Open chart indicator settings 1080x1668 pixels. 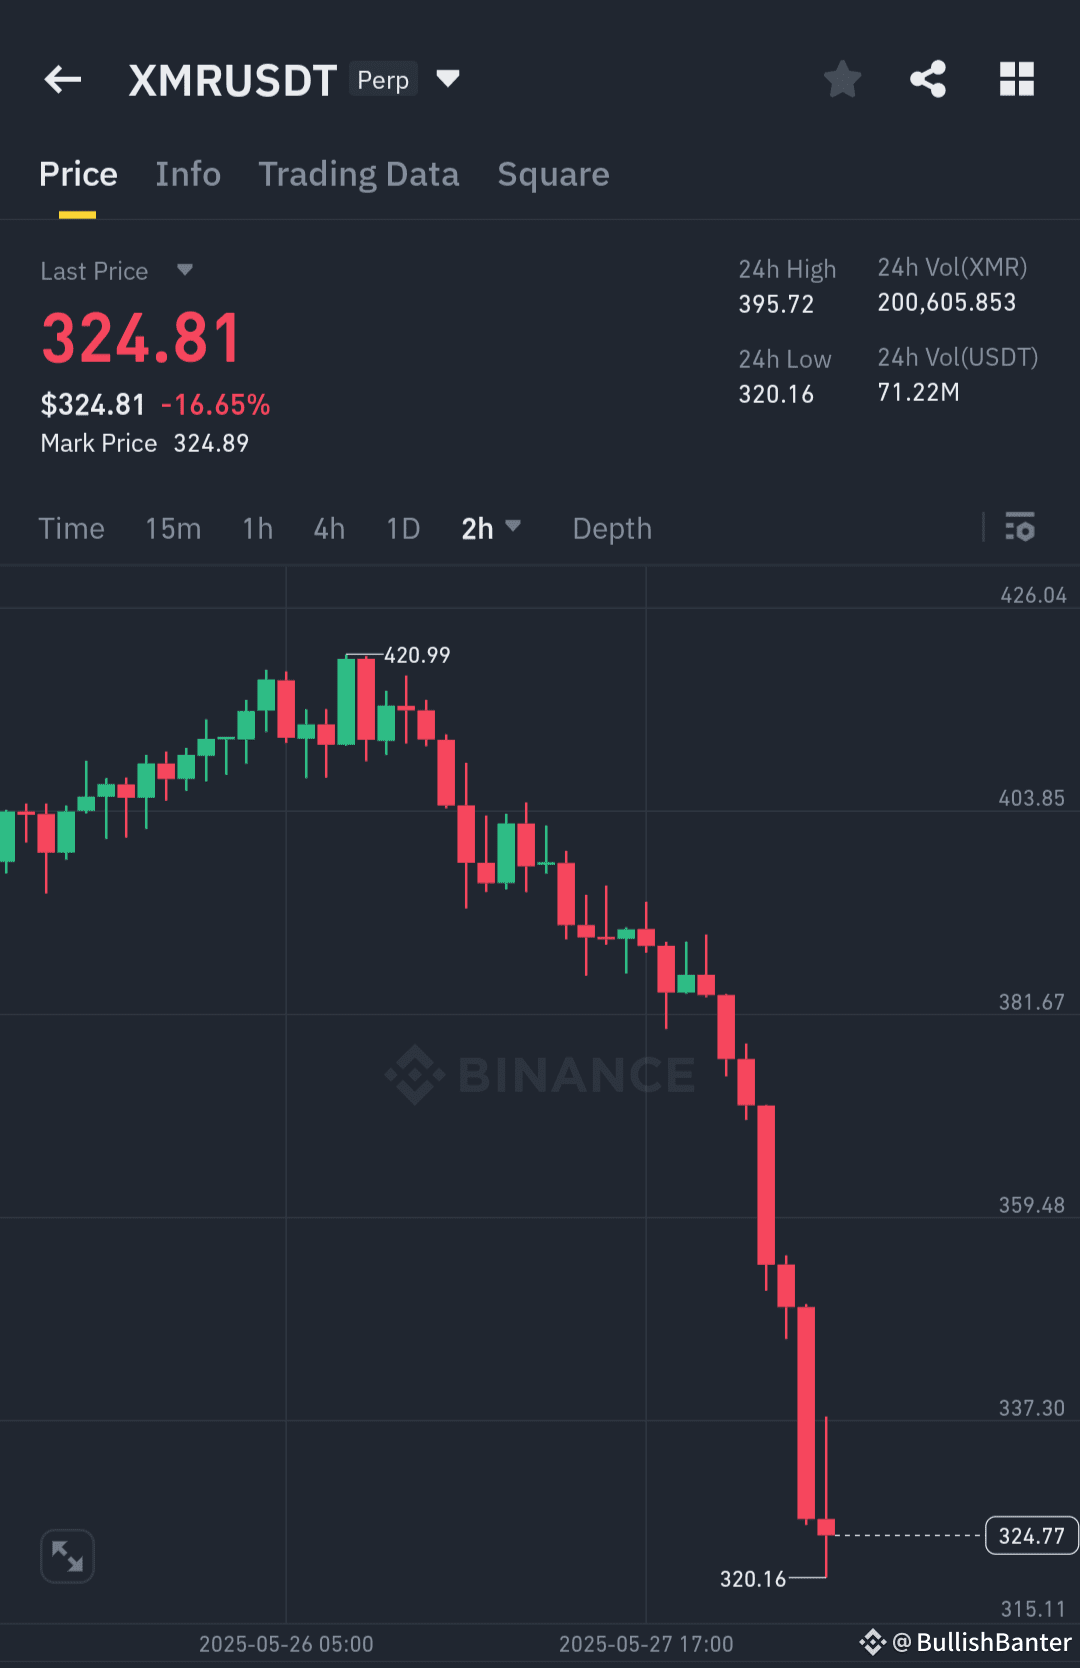point(1019,527)
